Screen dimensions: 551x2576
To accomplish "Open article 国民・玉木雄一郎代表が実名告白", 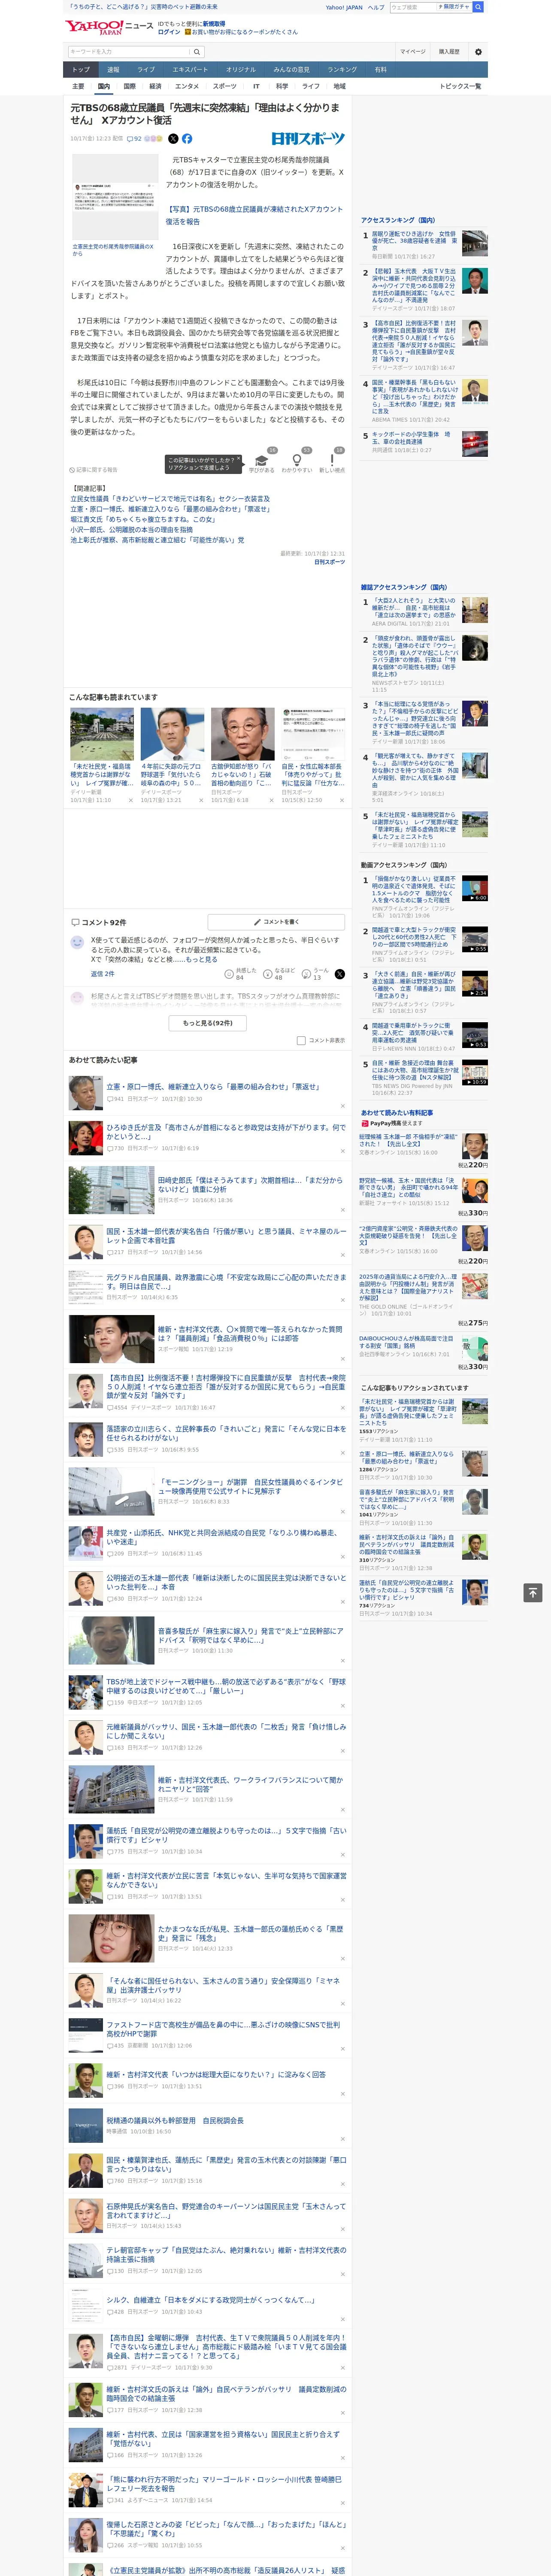I will click(x=226, y=1236).
